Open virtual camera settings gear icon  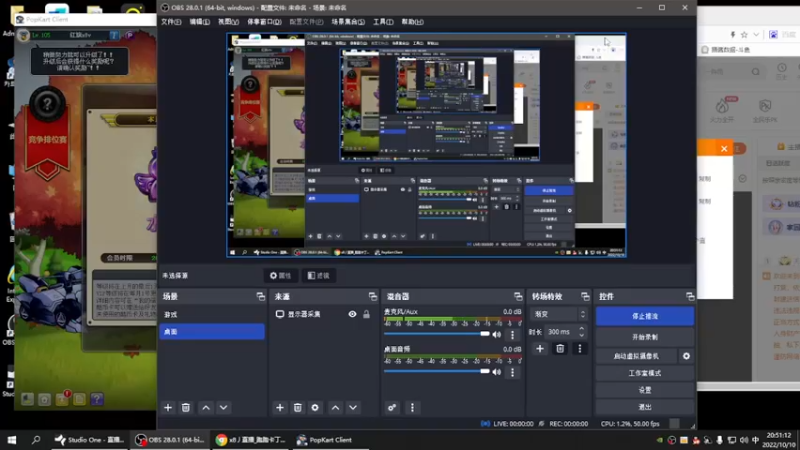tap(686, 356)
